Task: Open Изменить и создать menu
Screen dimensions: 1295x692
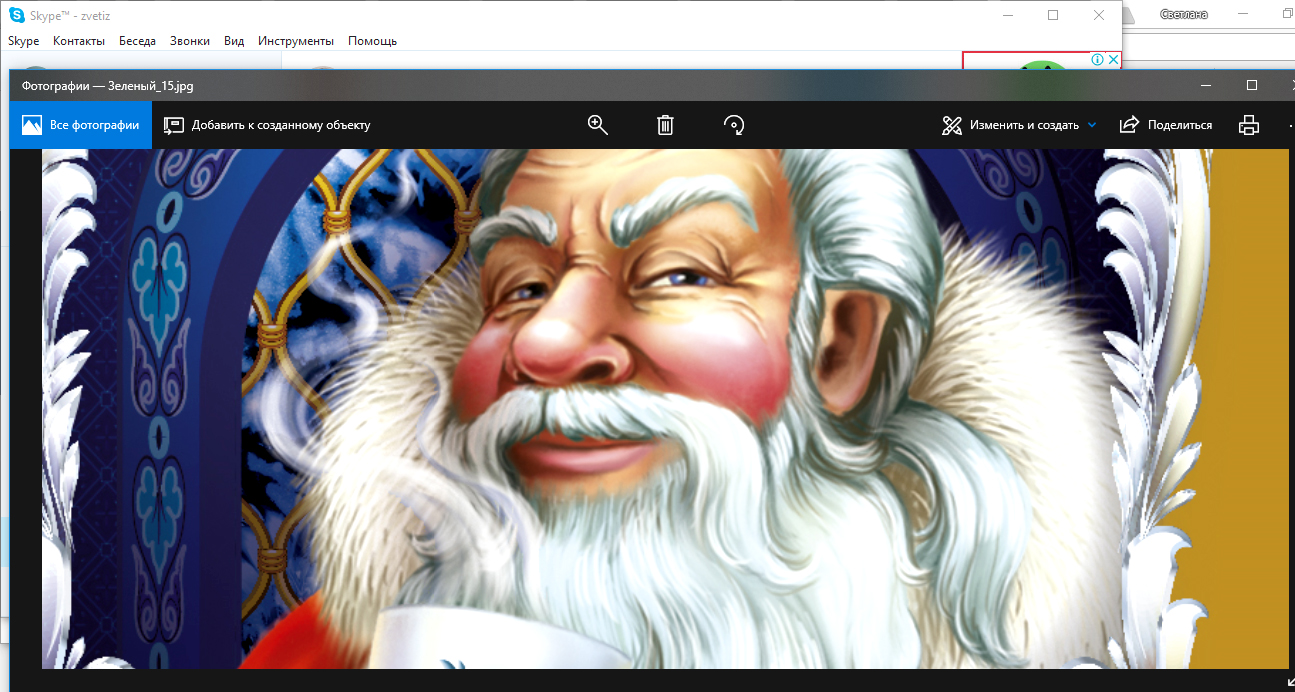Action: 1019,125
